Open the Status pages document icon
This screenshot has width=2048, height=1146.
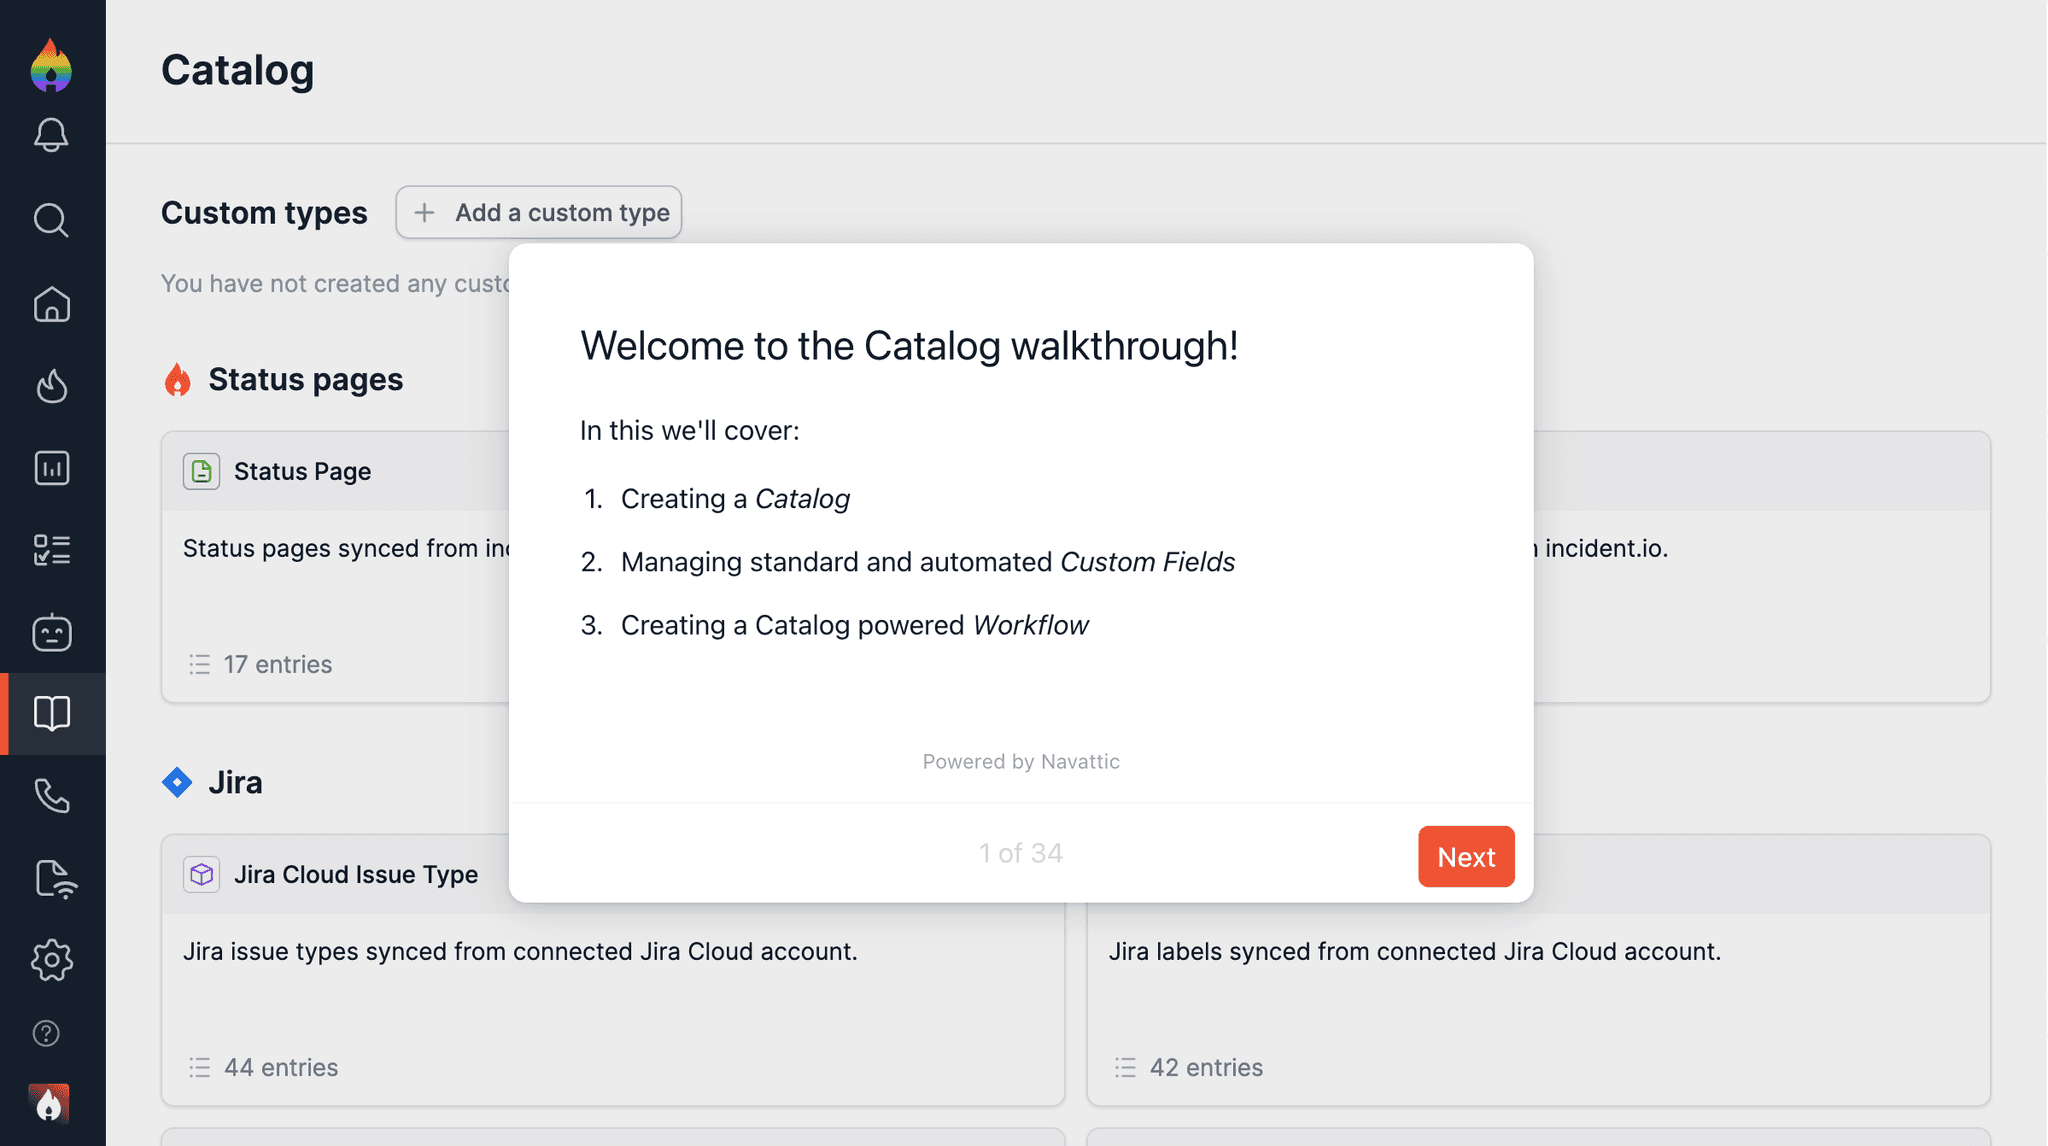pyautogui.click(x=53, y=878)
